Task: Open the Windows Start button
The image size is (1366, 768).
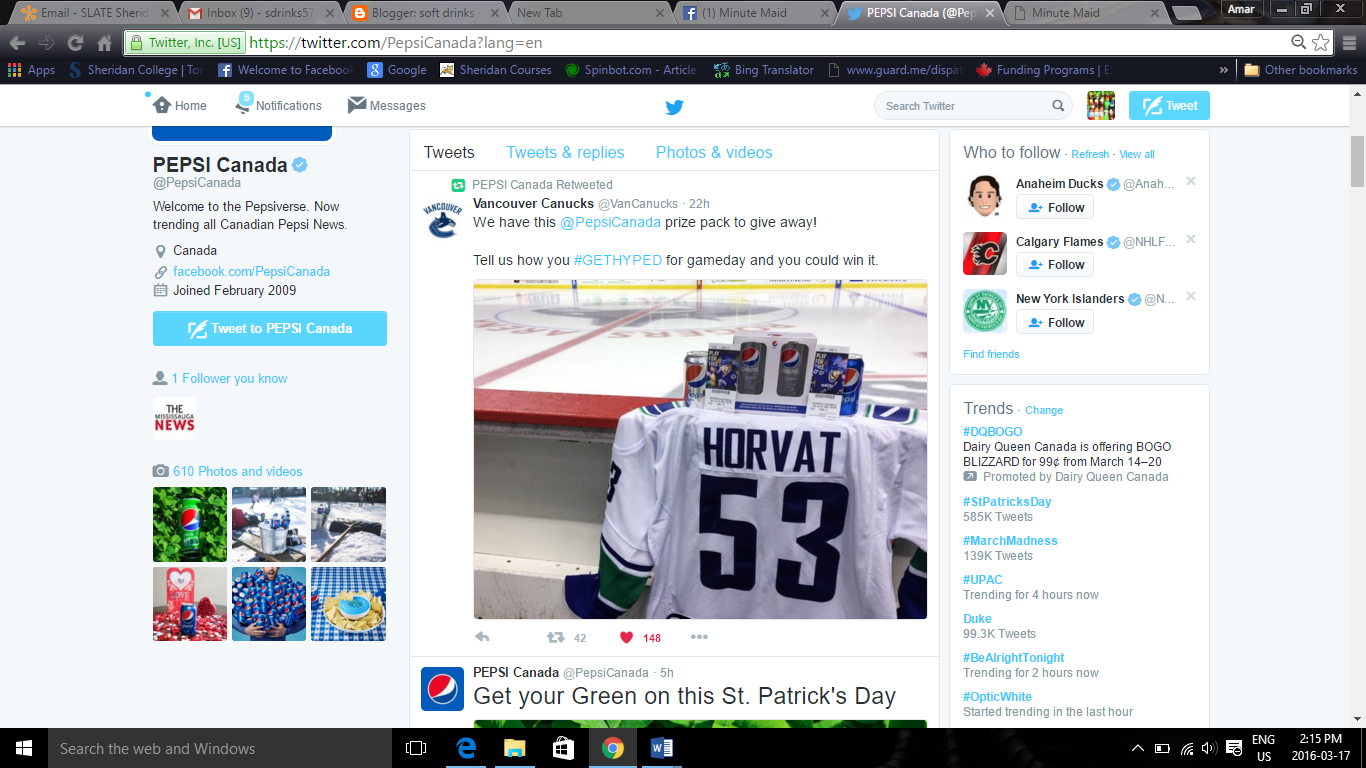Action: (x=22, y=748)
